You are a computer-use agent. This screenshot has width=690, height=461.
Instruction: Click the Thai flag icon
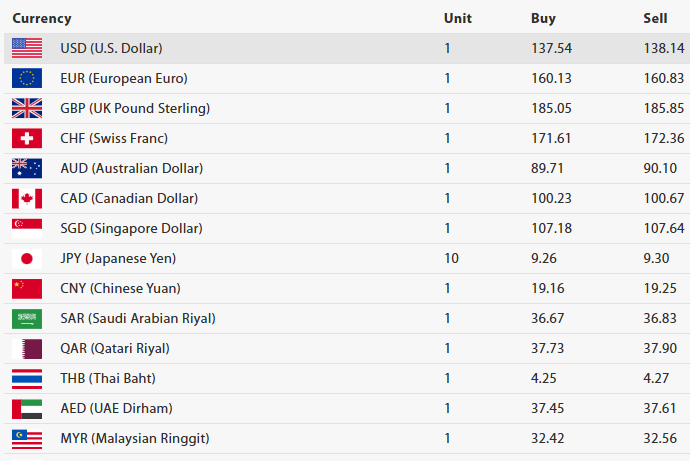pos(27,378)
